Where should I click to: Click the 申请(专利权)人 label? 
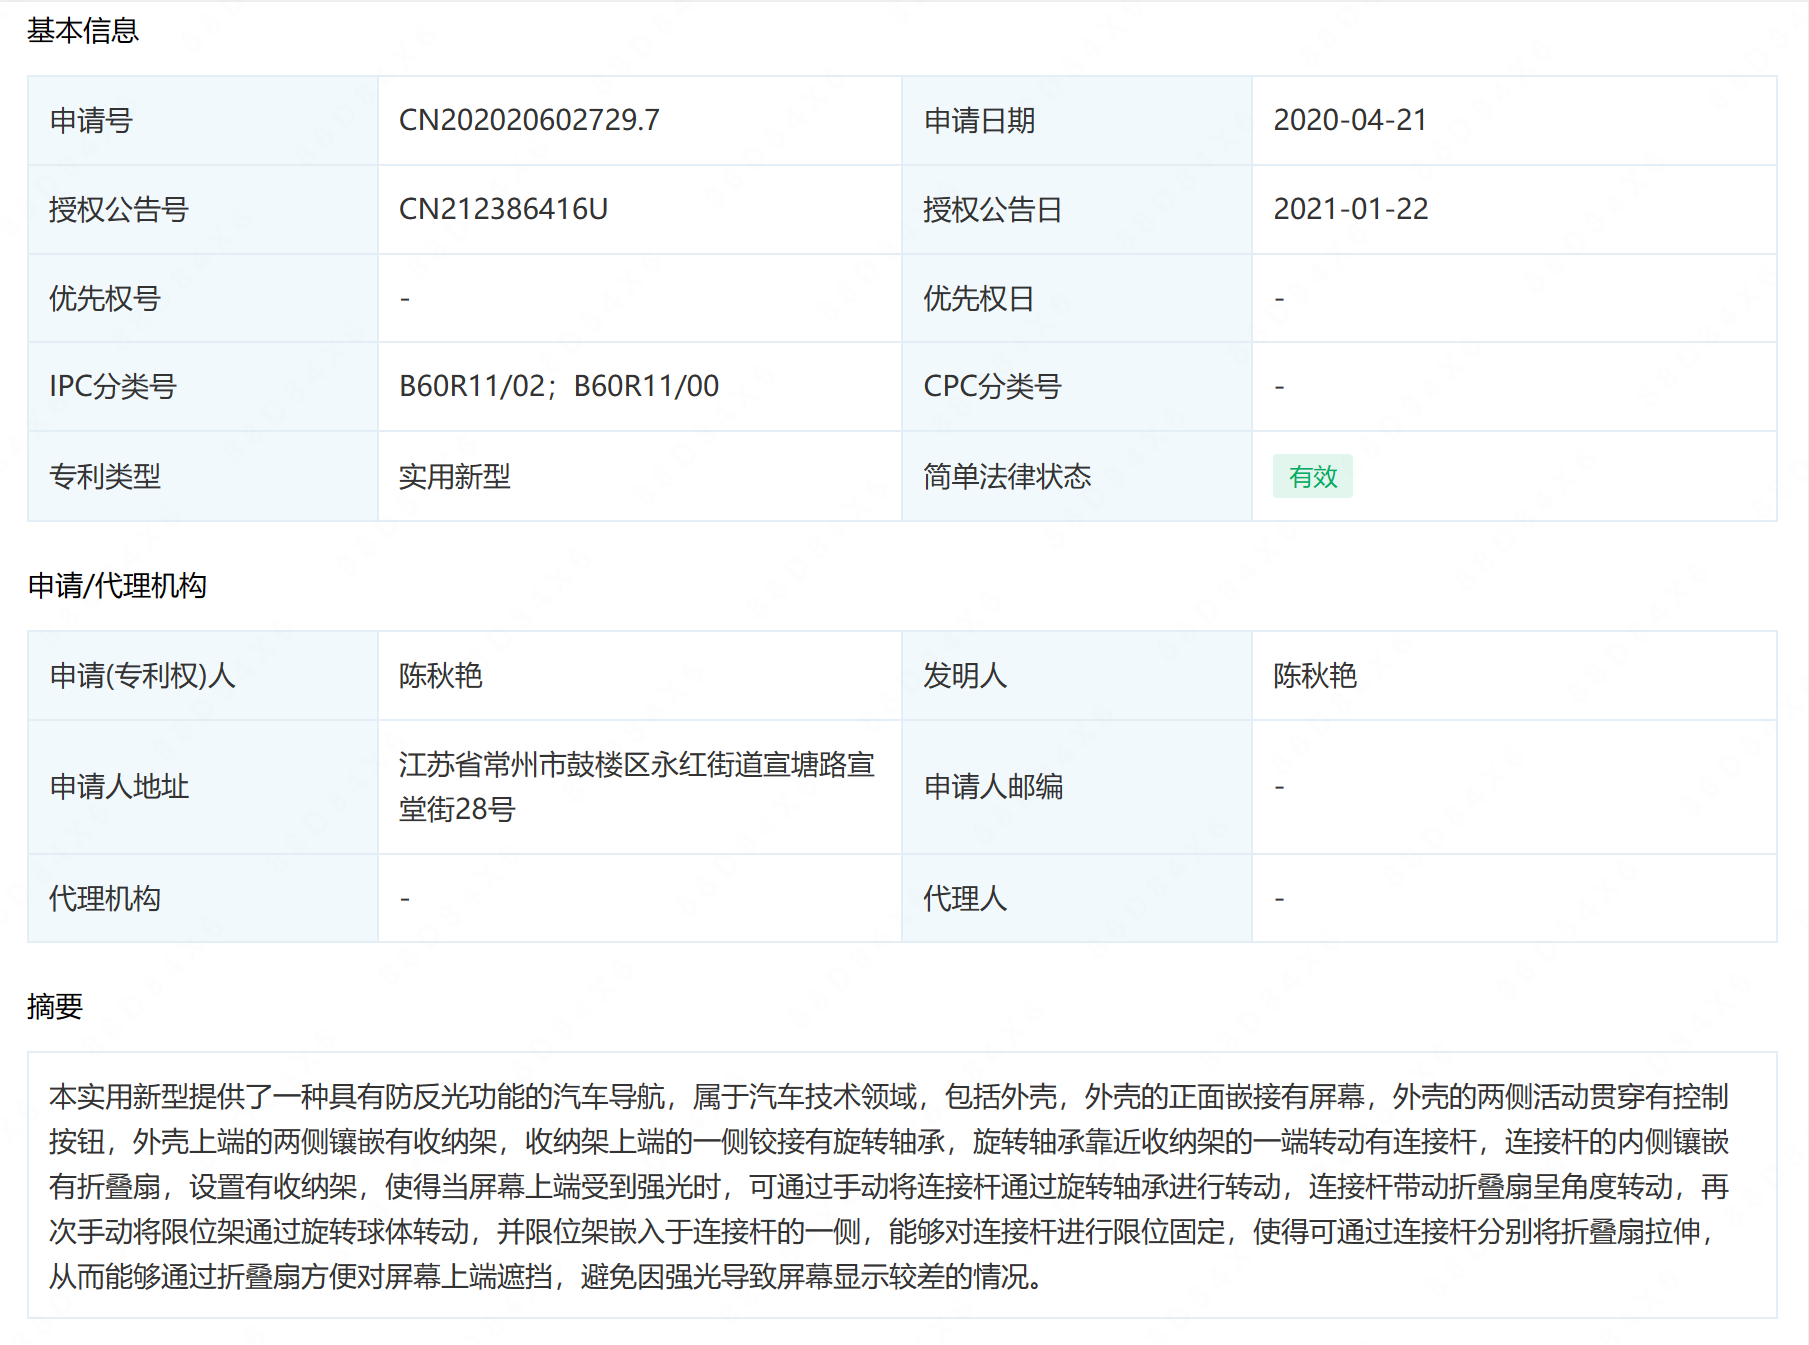(x=142, y=675)
